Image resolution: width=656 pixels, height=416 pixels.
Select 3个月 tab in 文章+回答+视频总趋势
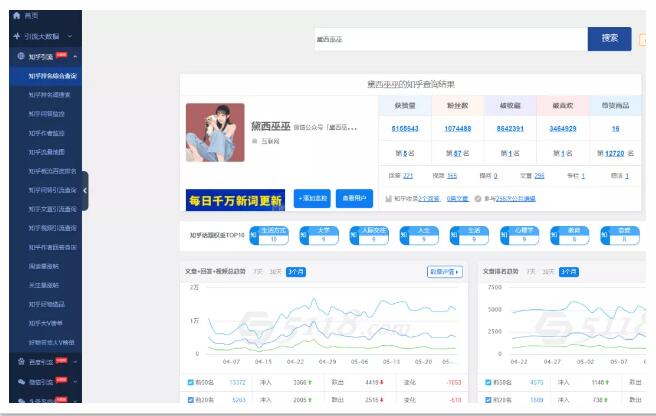(296, 272)
